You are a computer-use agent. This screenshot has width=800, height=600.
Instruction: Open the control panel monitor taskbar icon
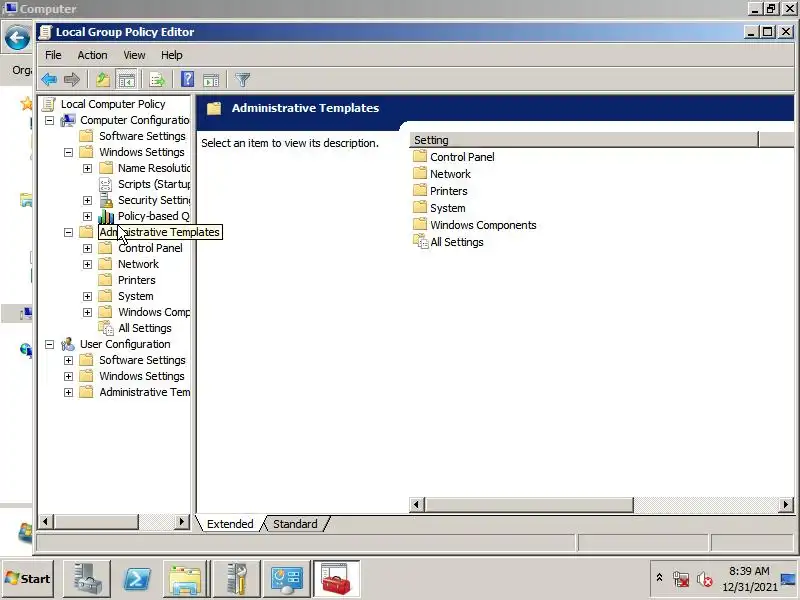(x=286, y=579)
